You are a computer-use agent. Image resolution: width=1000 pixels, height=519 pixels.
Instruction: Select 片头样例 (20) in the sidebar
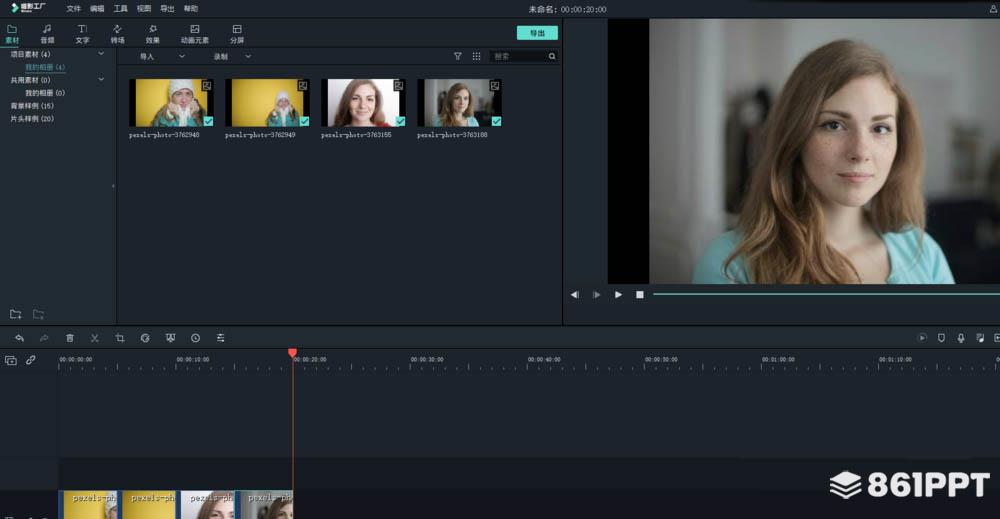tap(32, 119)
